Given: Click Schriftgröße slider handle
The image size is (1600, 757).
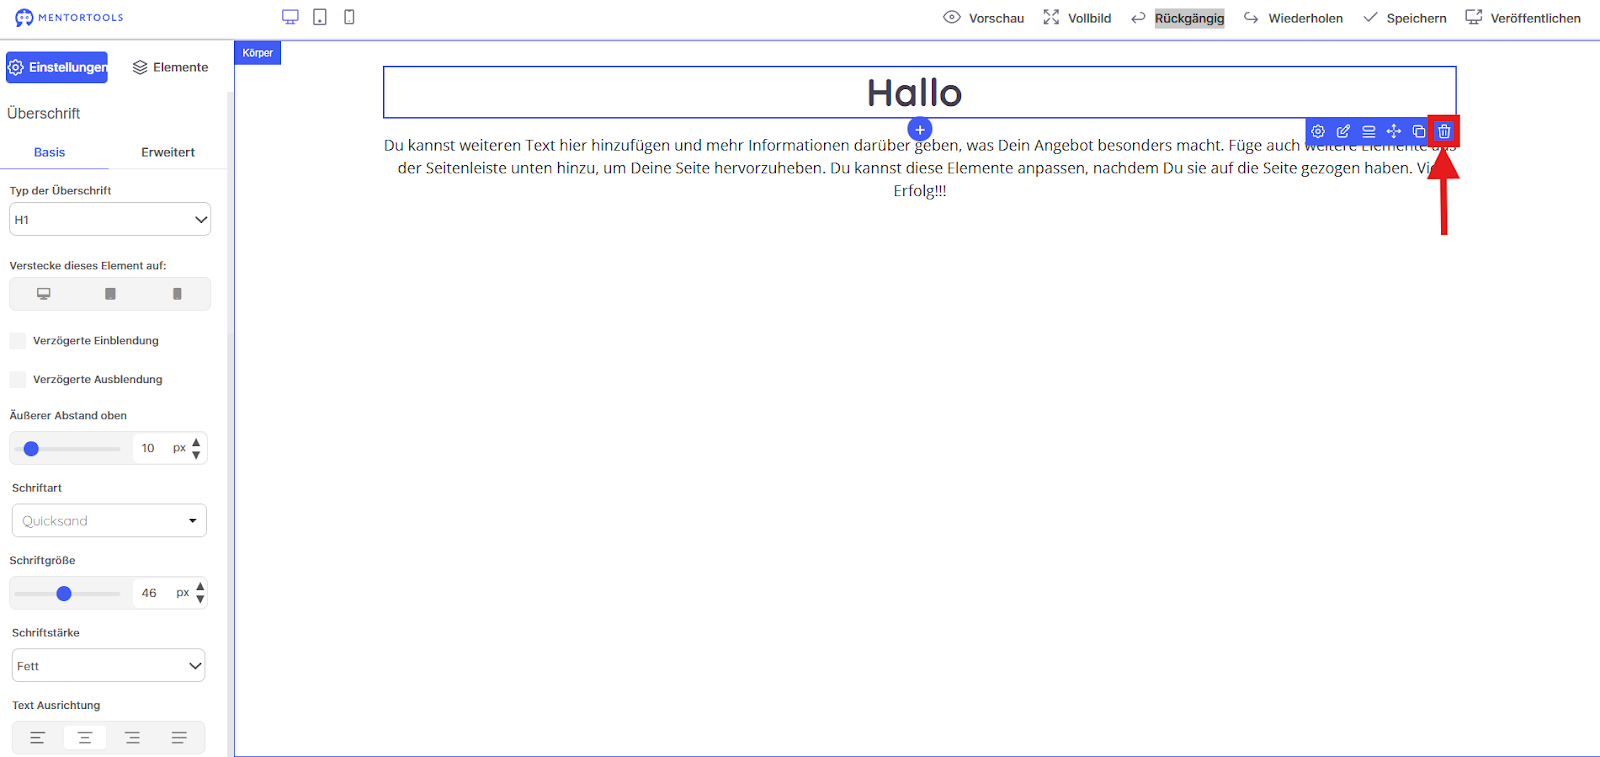Looking at the screenshot, I should click(64, 594).
